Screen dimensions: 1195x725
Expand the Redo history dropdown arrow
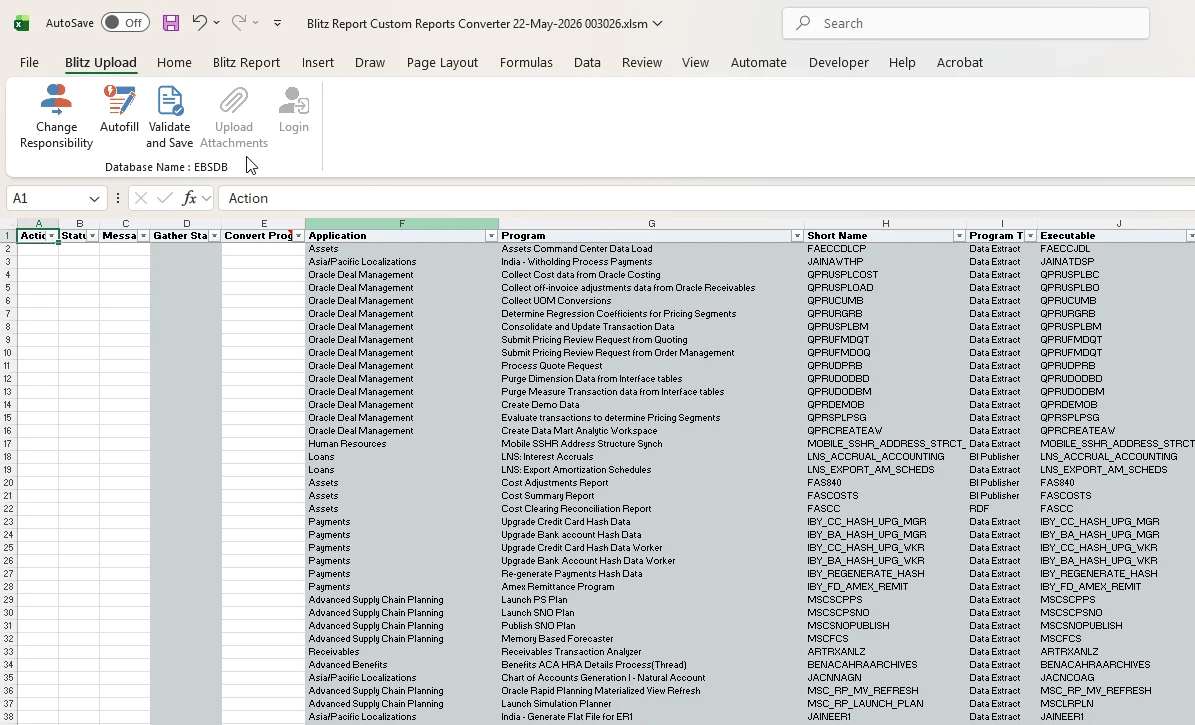255,23
